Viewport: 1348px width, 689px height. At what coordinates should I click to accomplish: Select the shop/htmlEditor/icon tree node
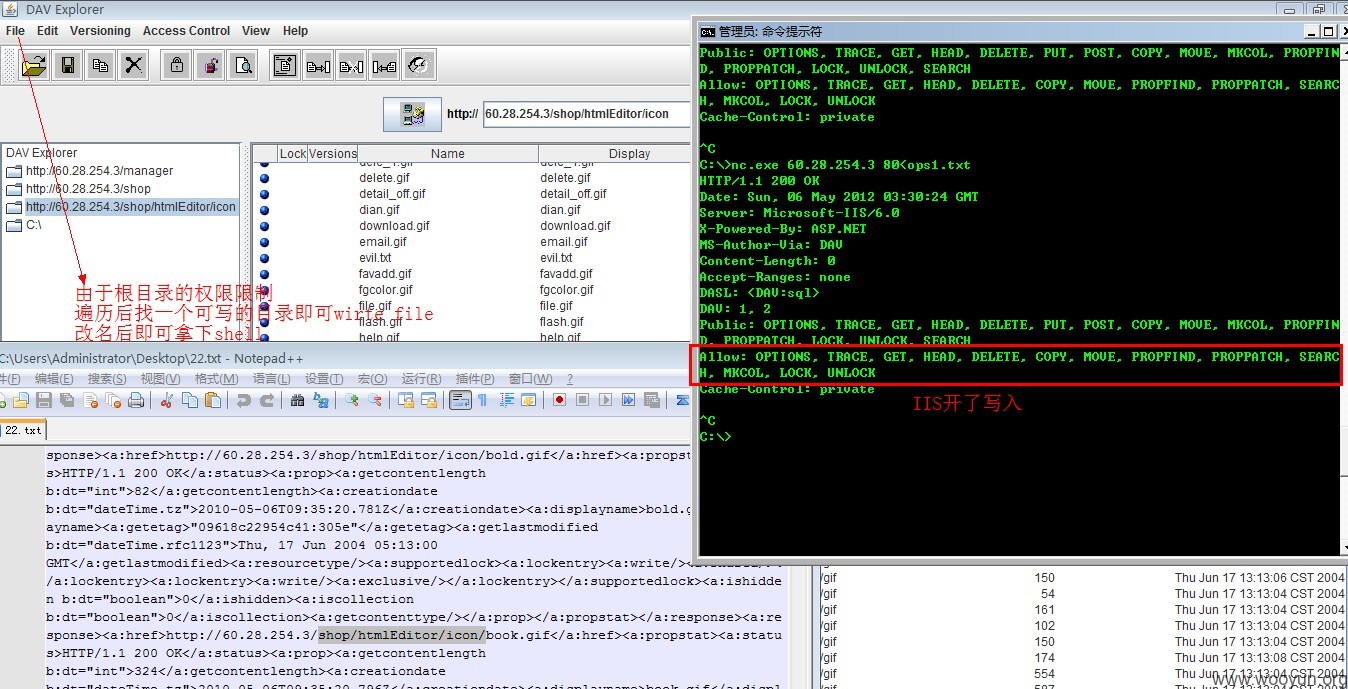(131, 207)
